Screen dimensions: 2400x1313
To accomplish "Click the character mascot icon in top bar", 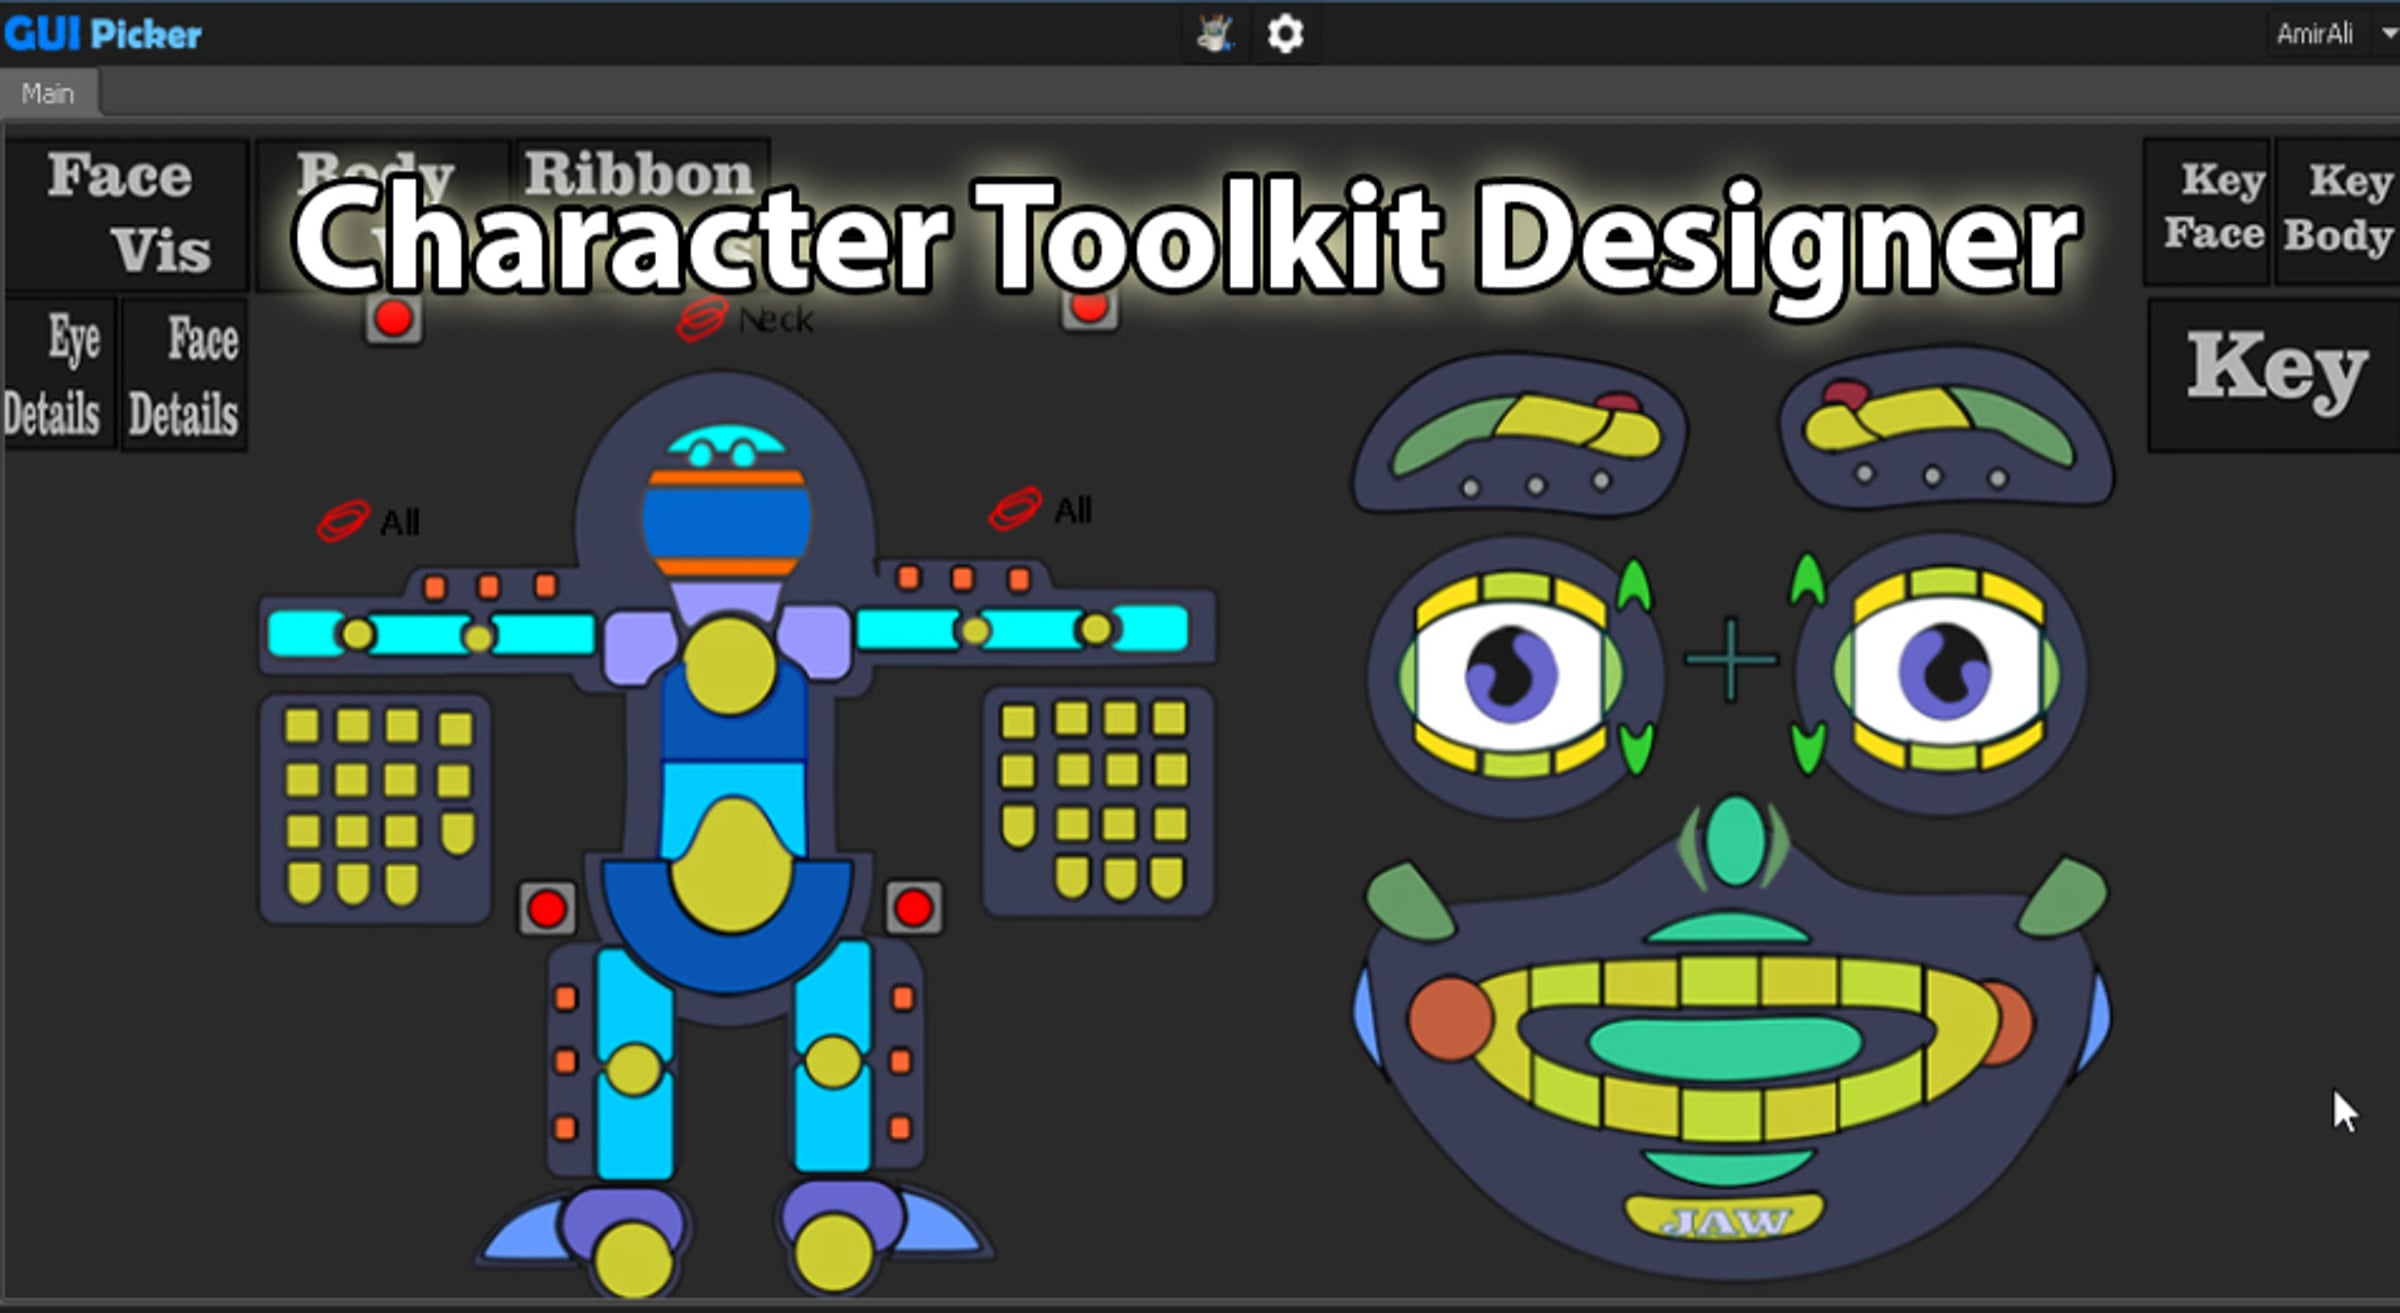I will (x=1215, y=34).
